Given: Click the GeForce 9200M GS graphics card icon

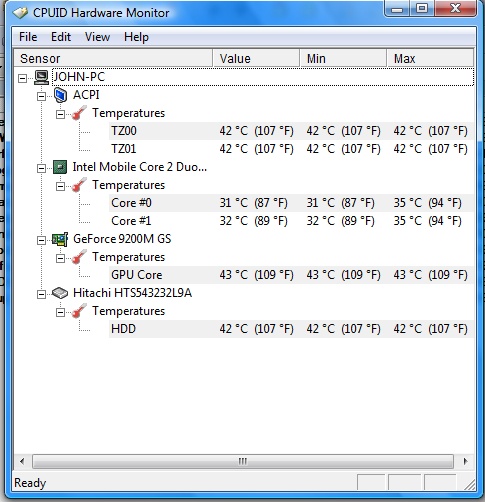Looking at the screenshot, I should click(60, 239).
